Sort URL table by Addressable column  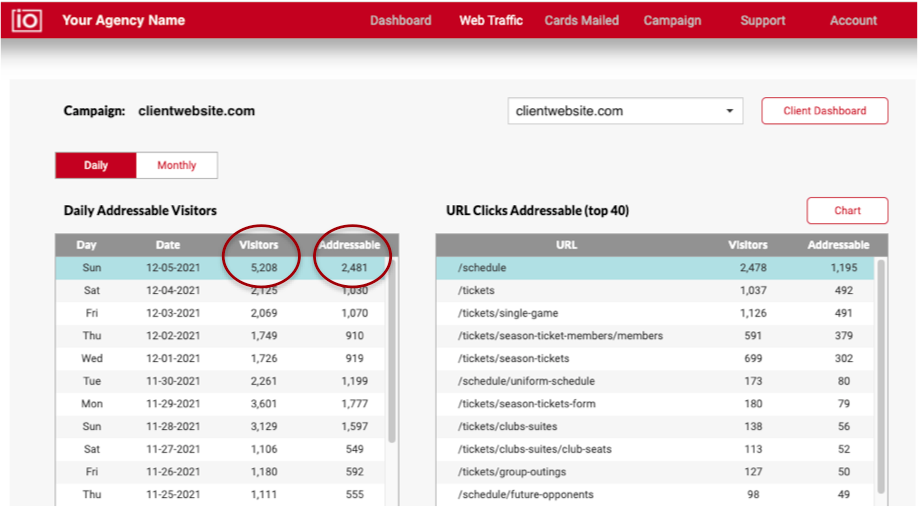coord(838,245)
